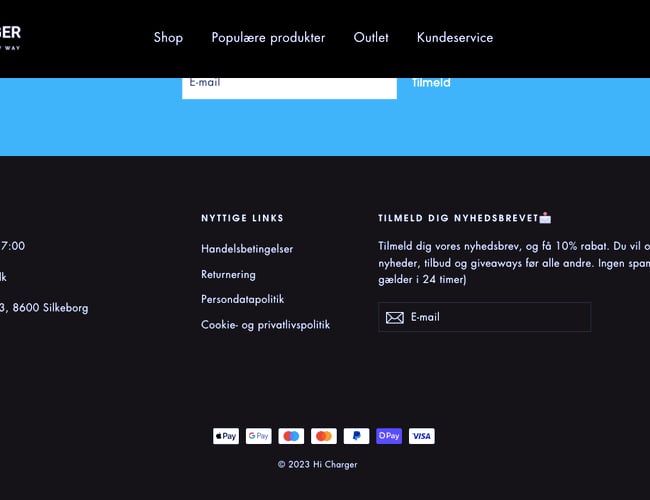Screen dimensions: 650x500
Task: Click the Apple Pay payment icon
Action: pos(226,436)
